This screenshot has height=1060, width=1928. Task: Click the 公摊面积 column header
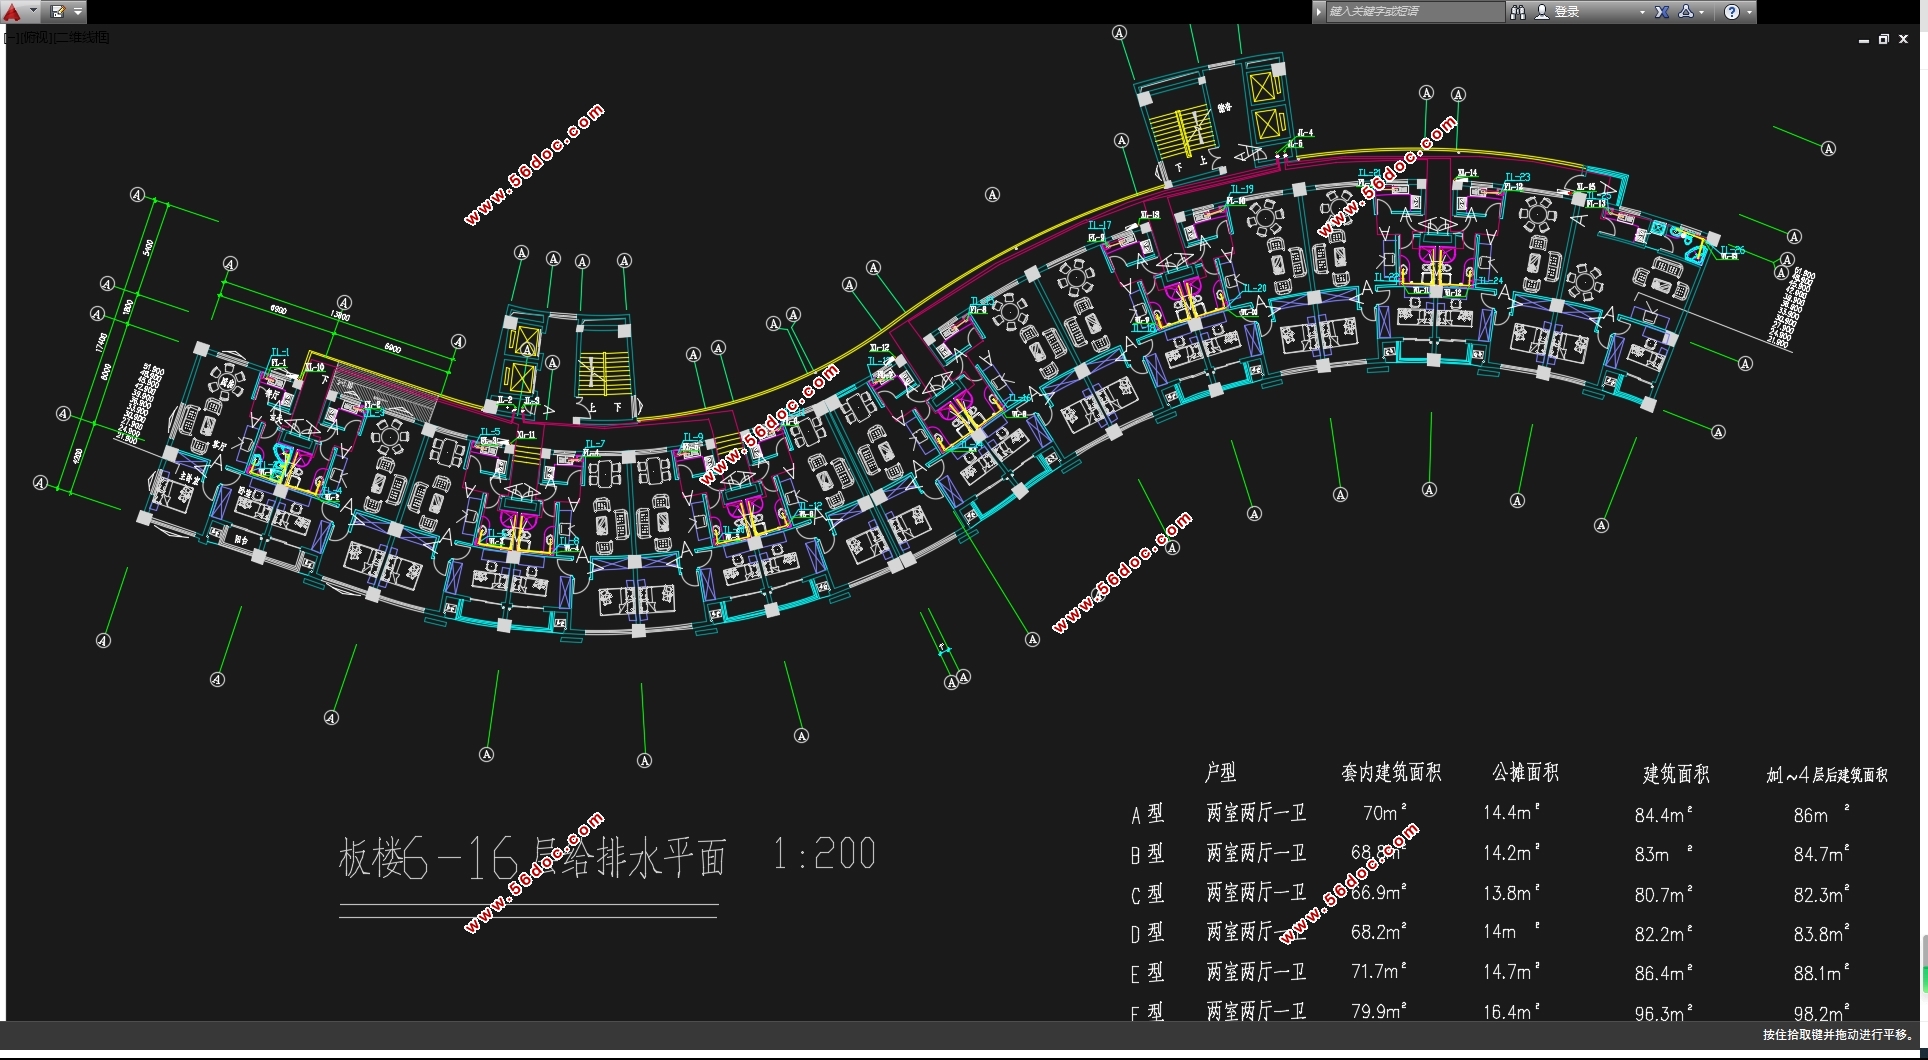pos(1526,772)
